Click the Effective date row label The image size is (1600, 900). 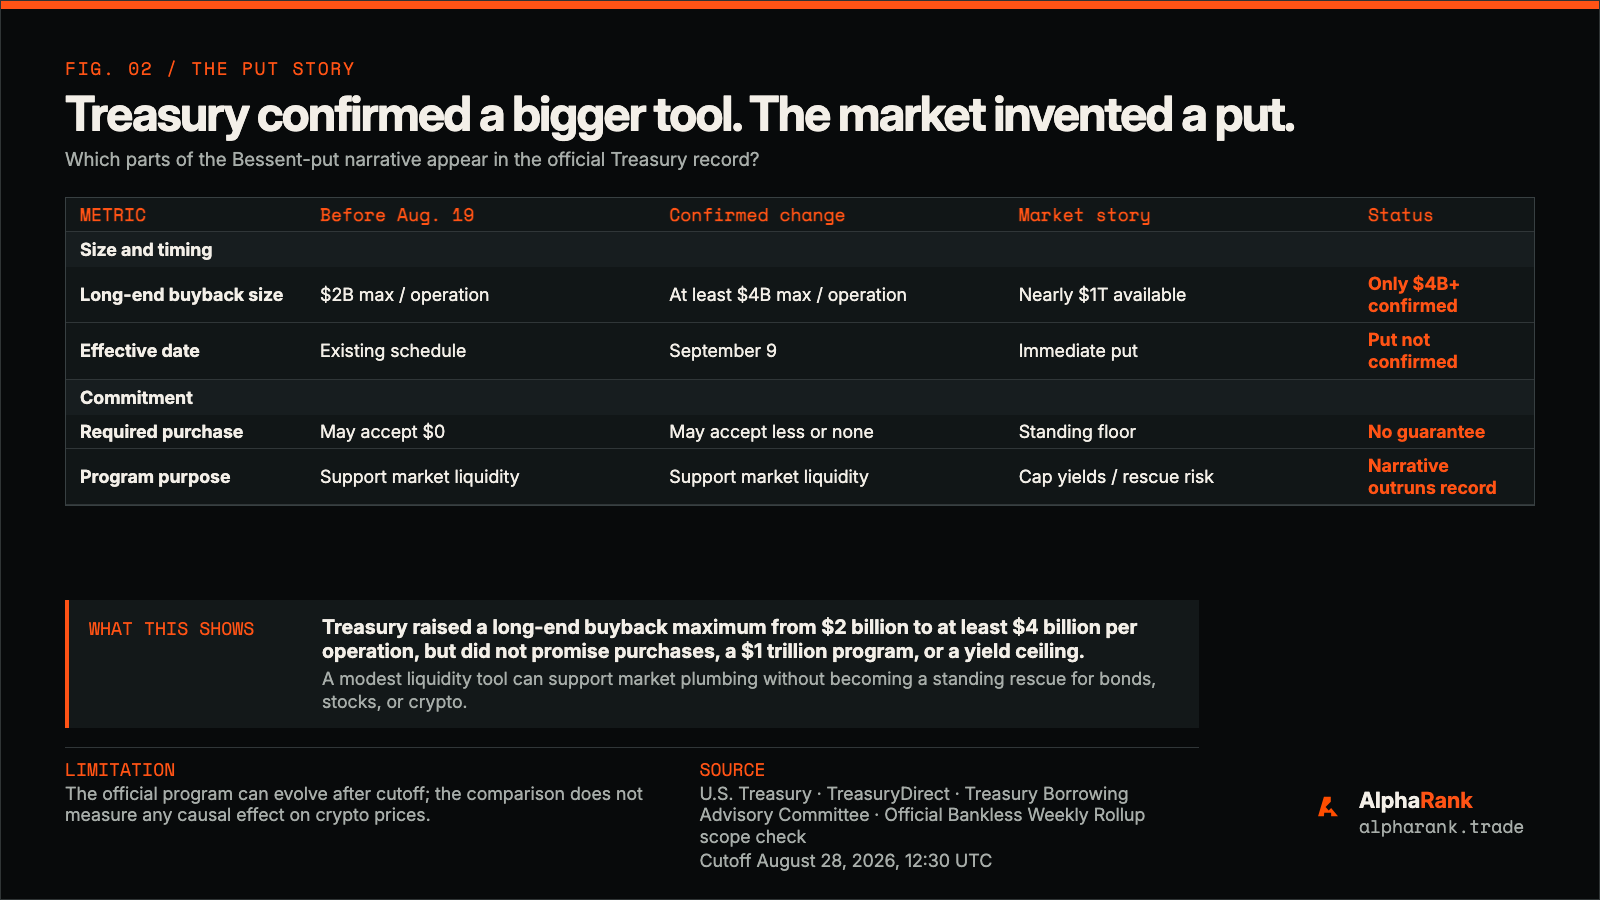(x=140, y=351)
